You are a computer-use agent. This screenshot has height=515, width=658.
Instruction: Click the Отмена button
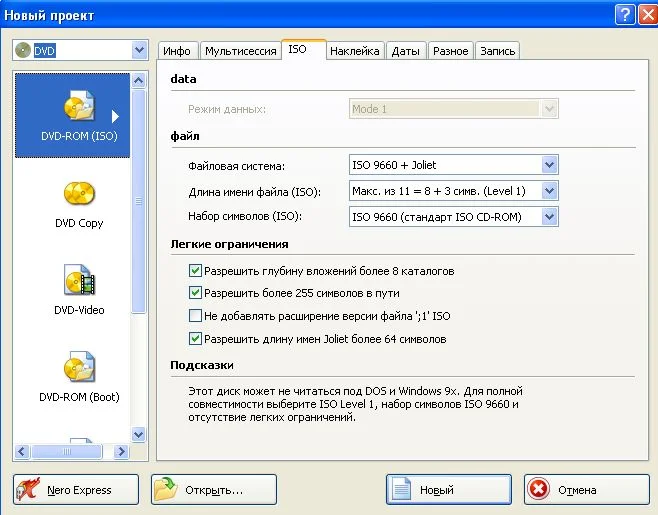587,489
